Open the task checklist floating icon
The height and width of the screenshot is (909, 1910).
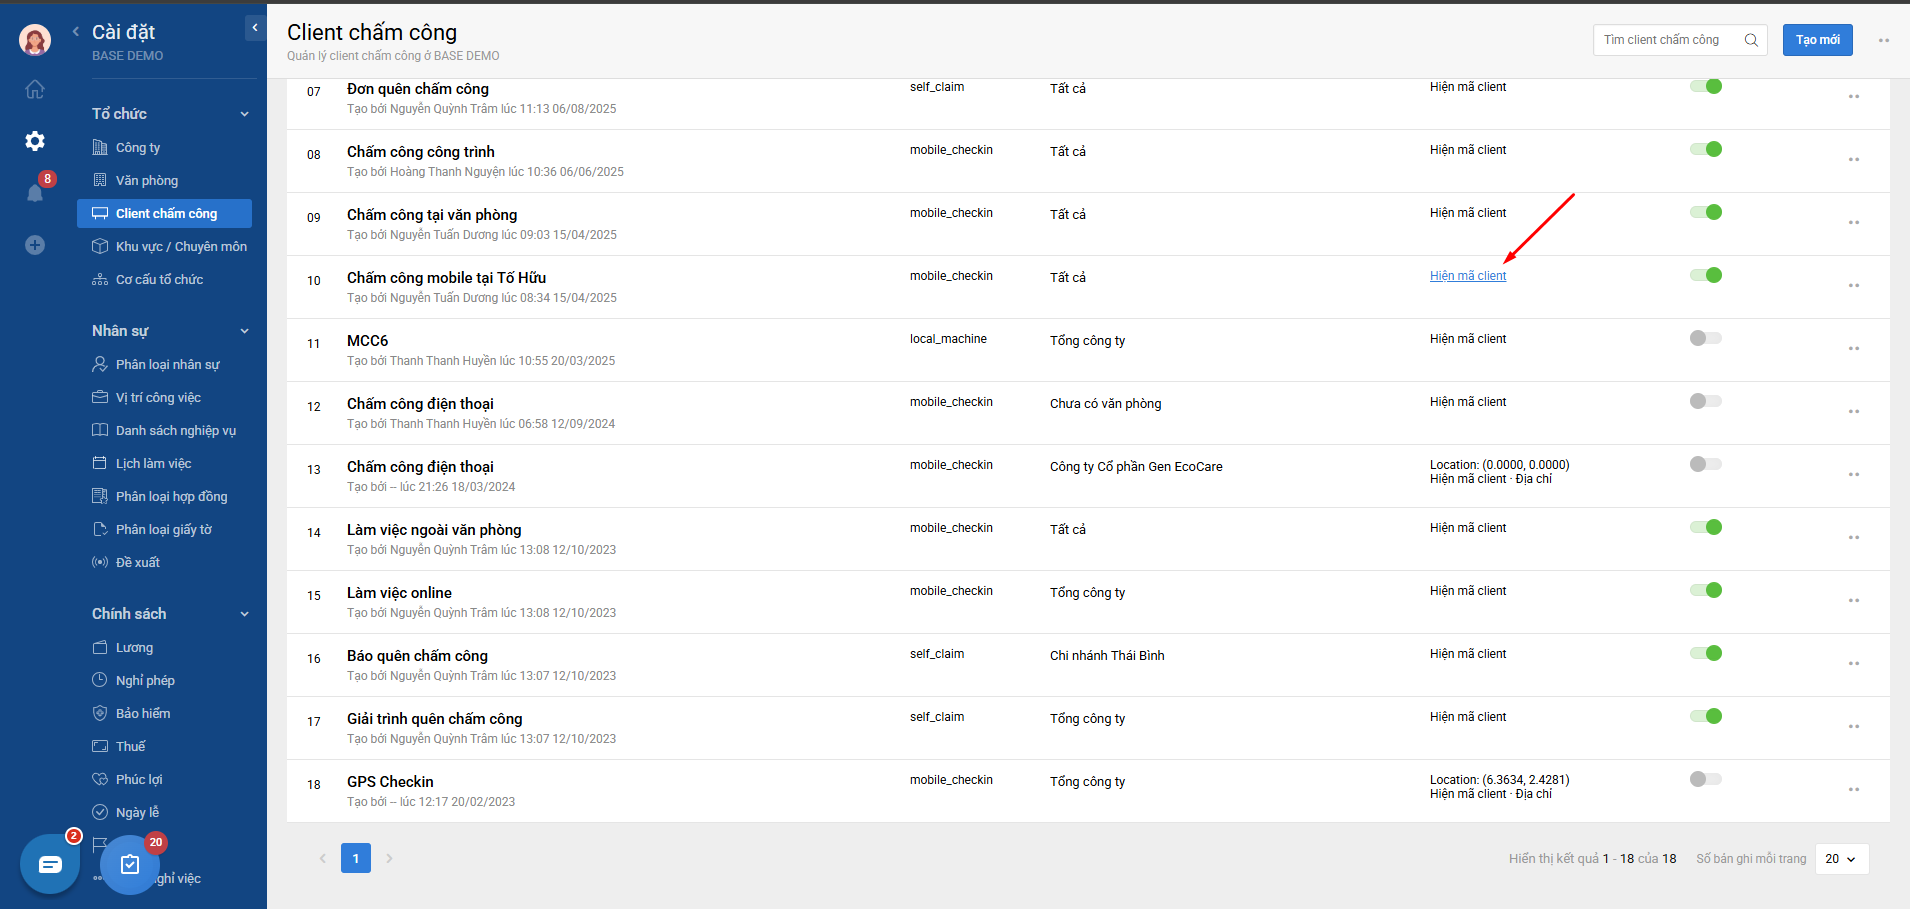pos(130,864)
